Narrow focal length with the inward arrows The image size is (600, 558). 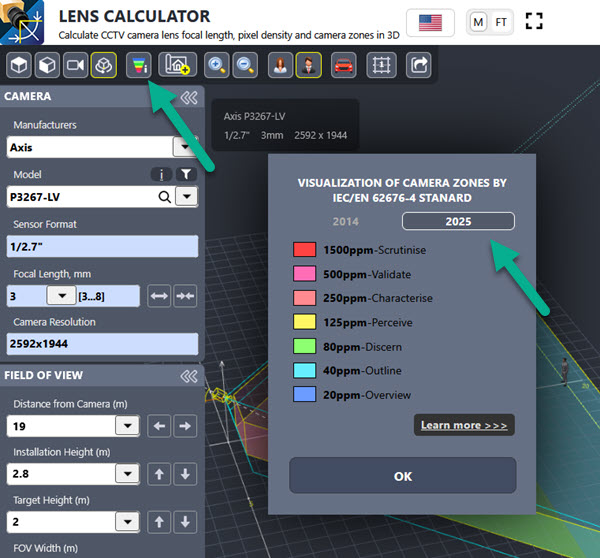pos(185,296)
